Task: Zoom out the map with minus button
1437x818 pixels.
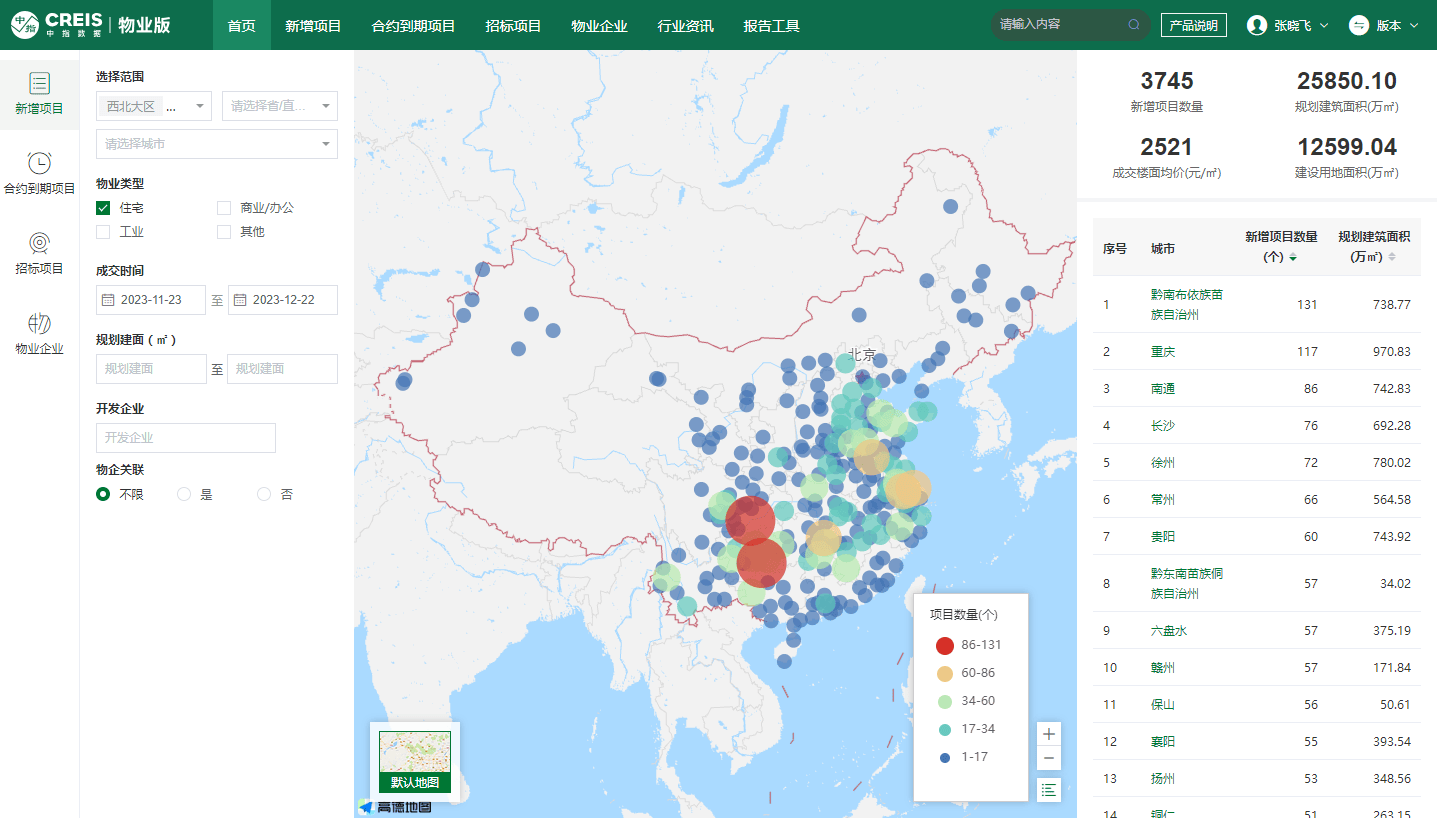Action: [x=1049, y=759]
